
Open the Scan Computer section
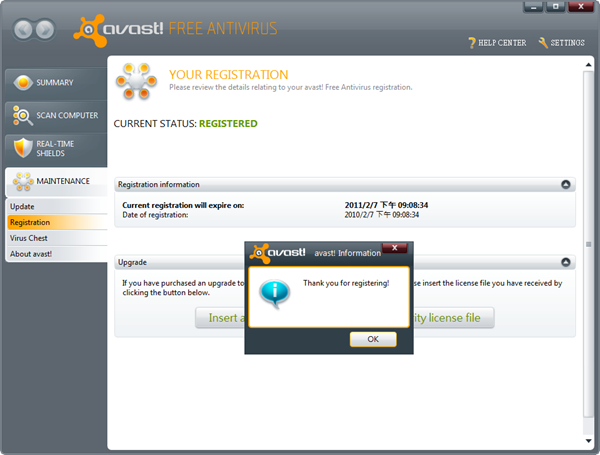56,116
